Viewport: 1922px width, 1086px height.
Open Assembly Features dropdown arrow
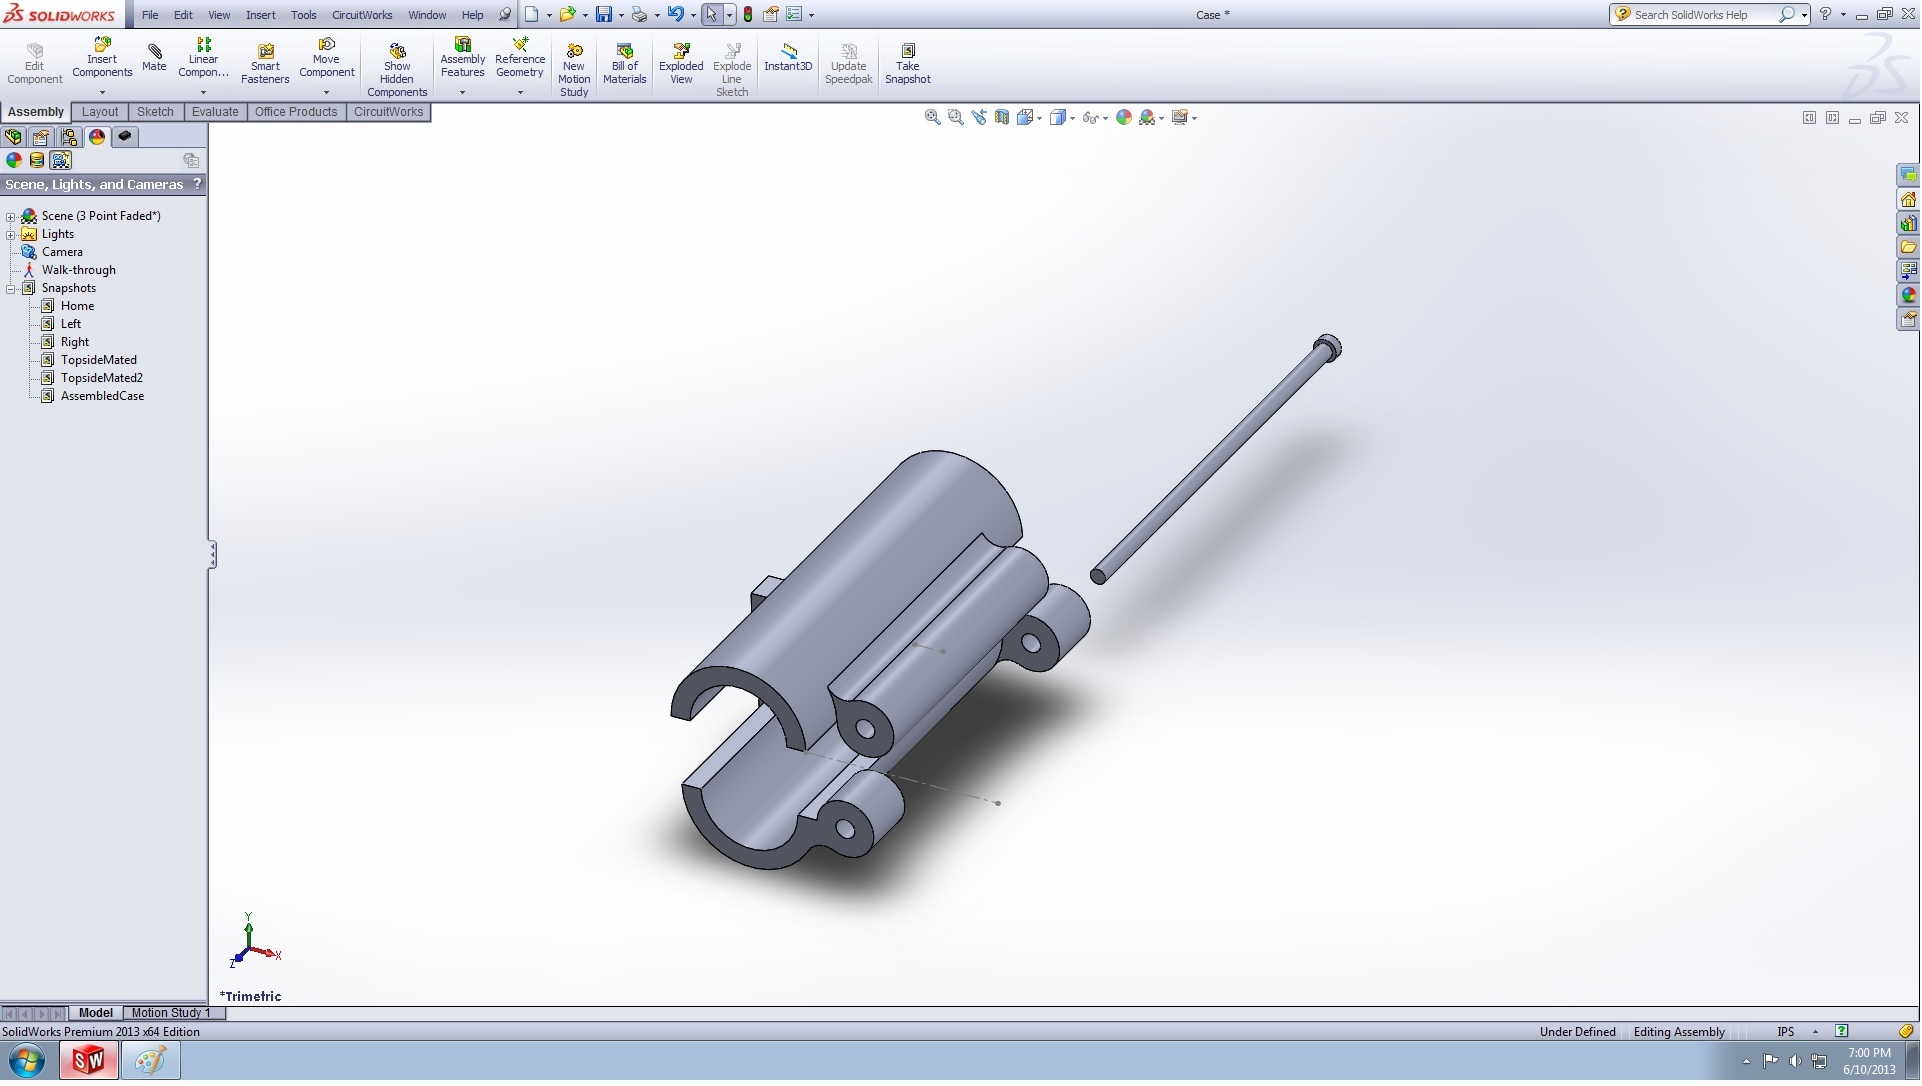pyautogui.click(x=463, y=93)
